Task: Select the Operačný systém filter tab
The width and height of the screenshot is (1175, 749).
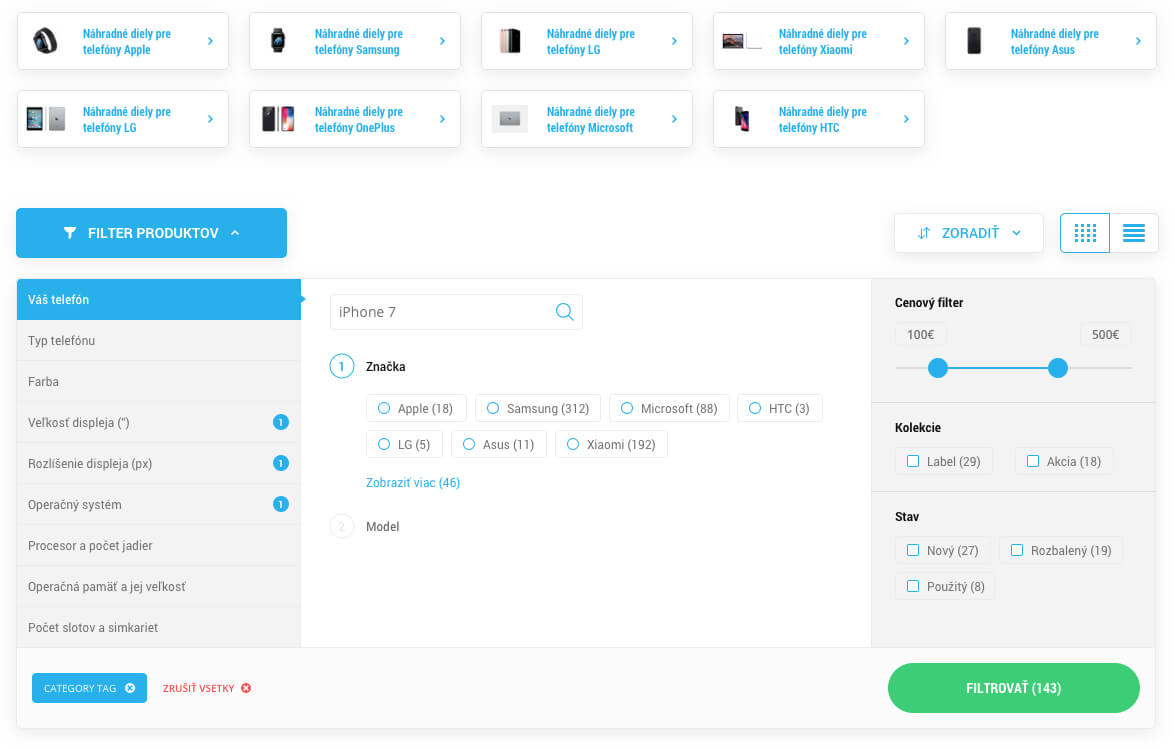Action: click(x=158, y=504)
